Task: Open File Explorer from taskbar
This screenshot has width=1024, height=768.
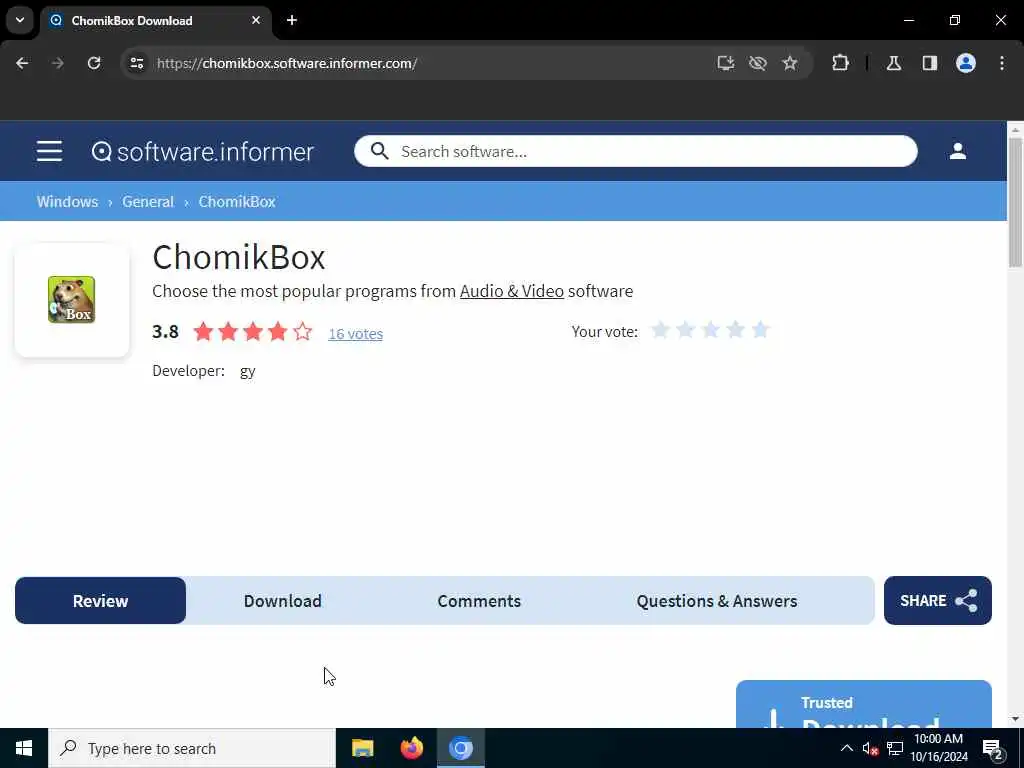Action: pos(362,748)
